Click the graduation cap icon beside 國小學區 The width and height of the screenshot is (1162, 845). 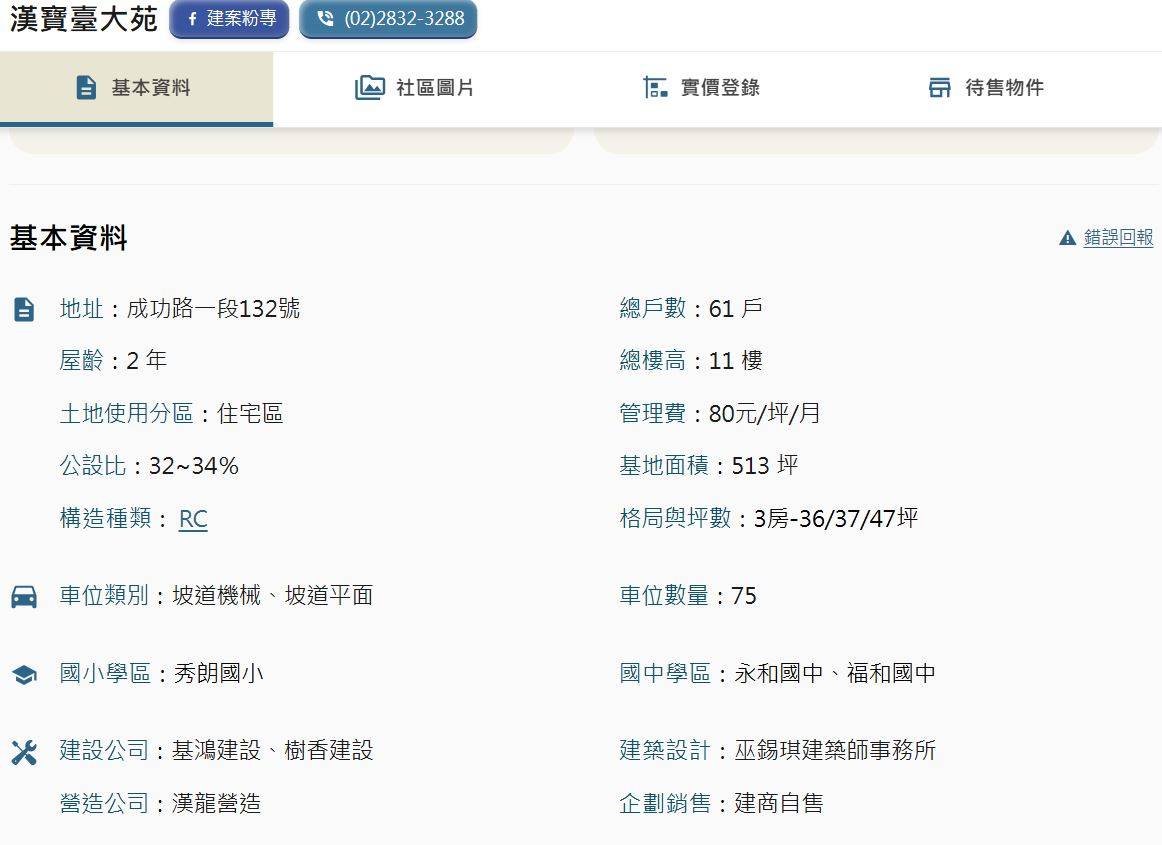click(x=24, y=675)
